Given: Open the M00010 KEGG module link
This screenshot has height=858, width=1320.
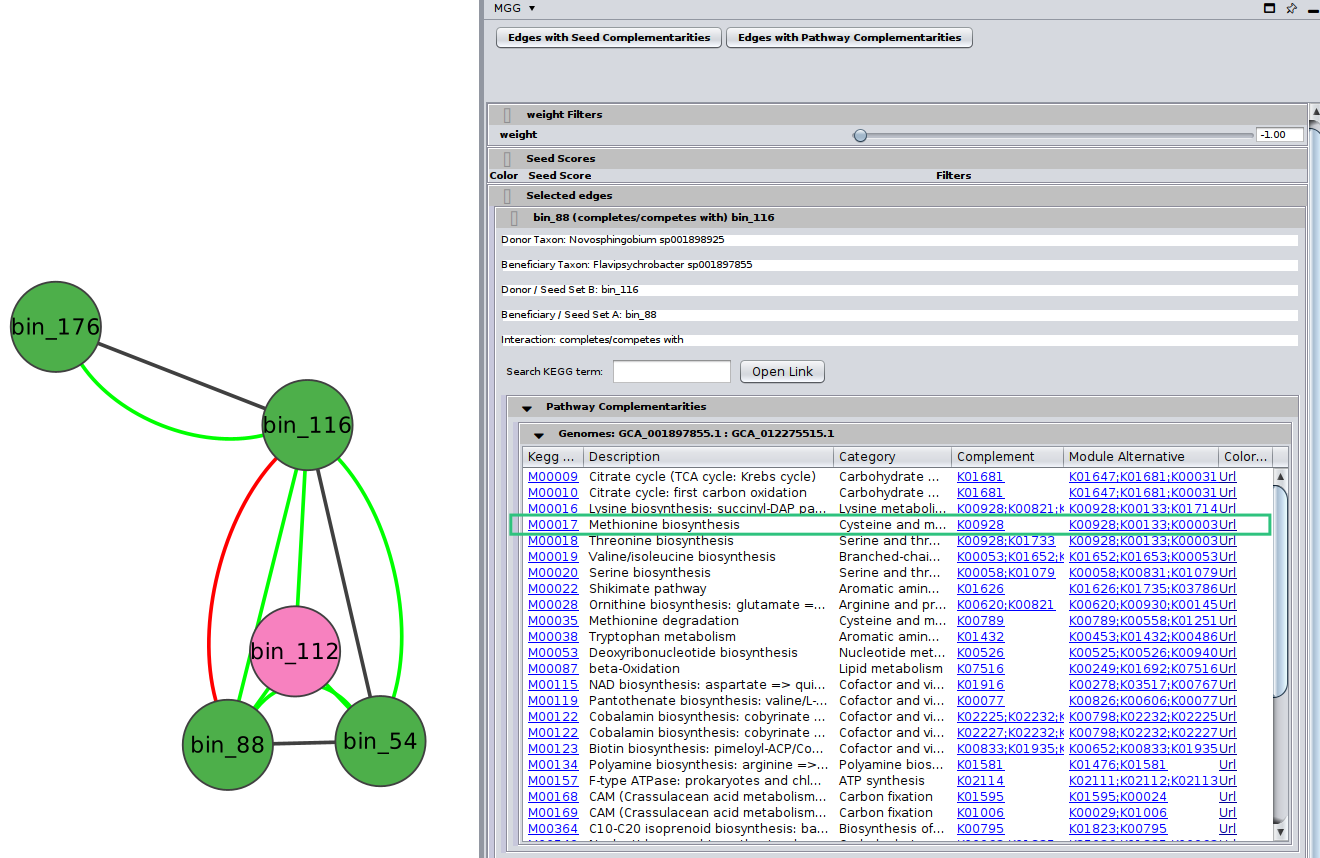Looking at the screenshot, I should (x=553, y=493).
